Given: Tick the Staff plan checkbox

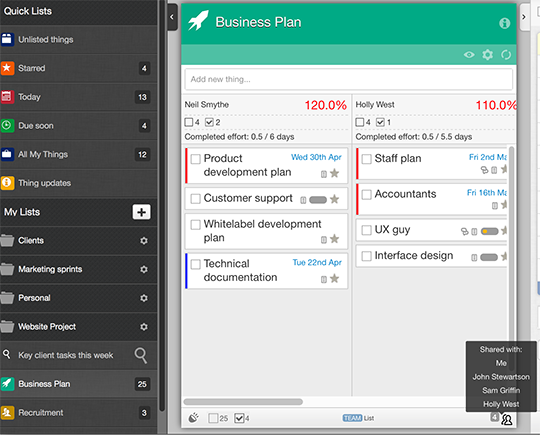Looking at the screenshot, I should pyautogui.click(x=366, y=159).
